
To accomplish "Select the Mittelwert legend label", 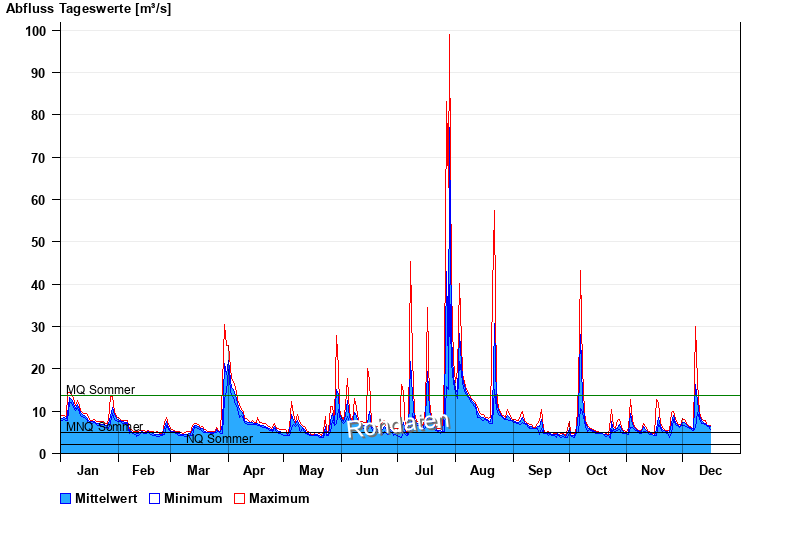I will [x=106, y=498].
